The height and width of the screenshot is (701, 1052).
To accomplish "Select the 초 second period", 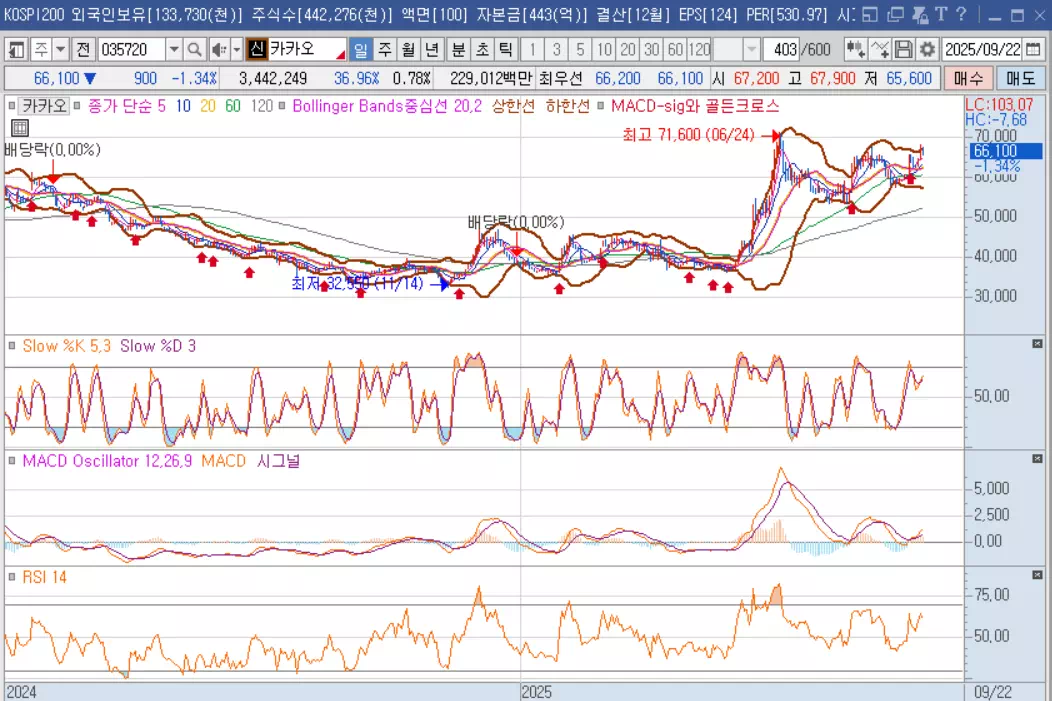I will (482, 50).
